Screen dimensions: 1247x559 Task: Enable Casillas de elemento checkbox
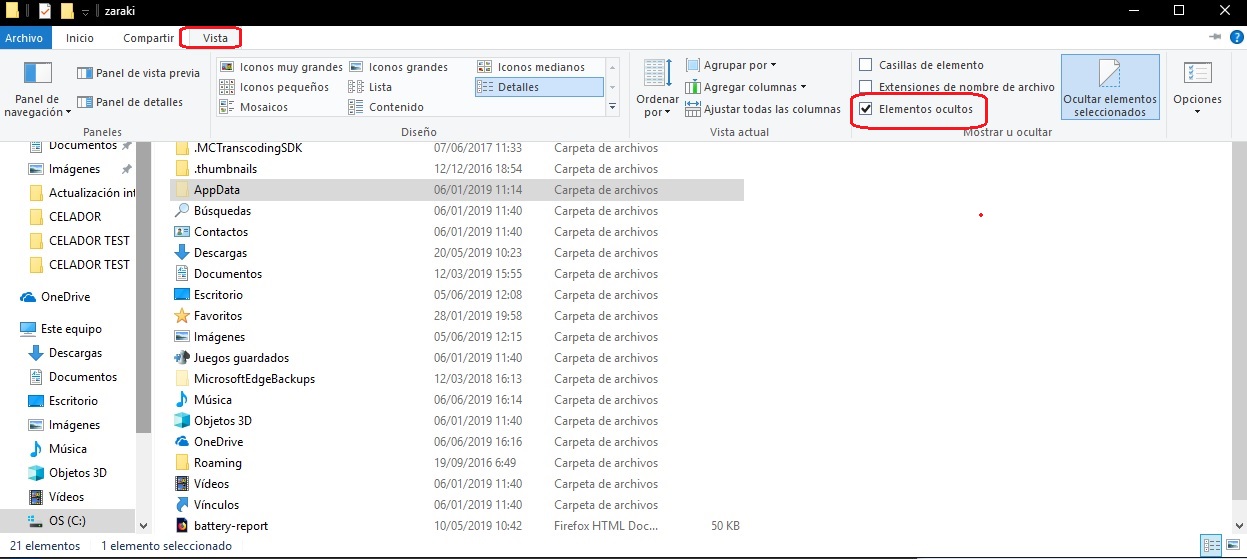[866, 65]
